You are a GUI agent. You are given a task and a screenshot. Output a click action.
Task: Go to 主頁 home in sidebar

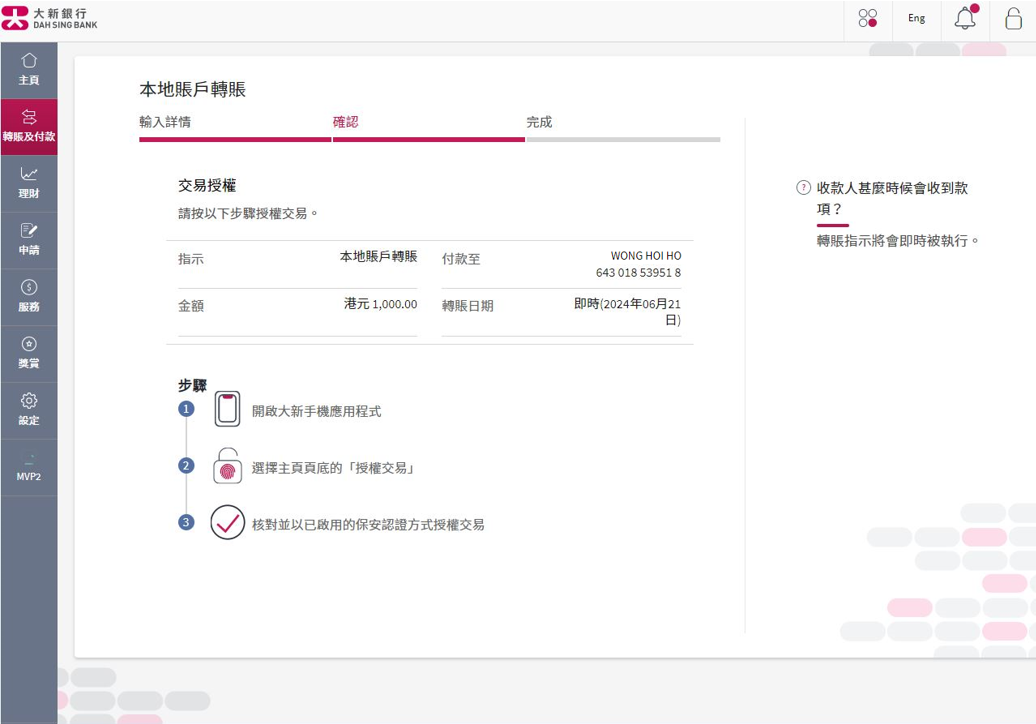coord(29,70)
